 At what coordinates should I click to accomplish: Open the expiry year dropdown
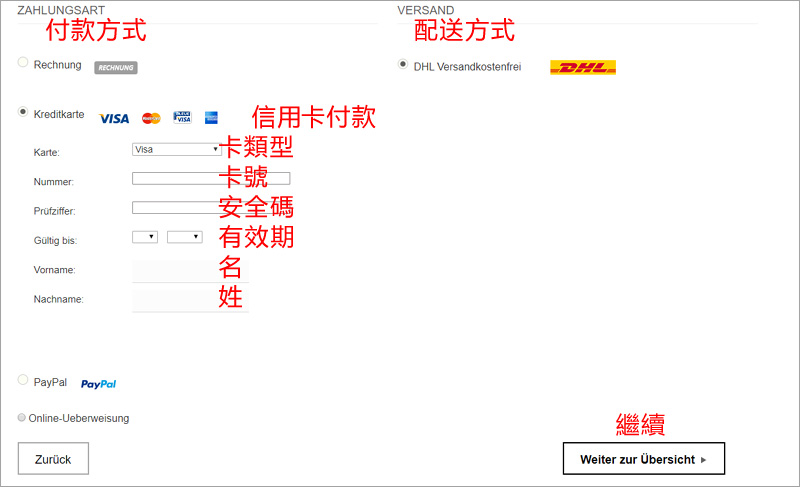point(185,237)
